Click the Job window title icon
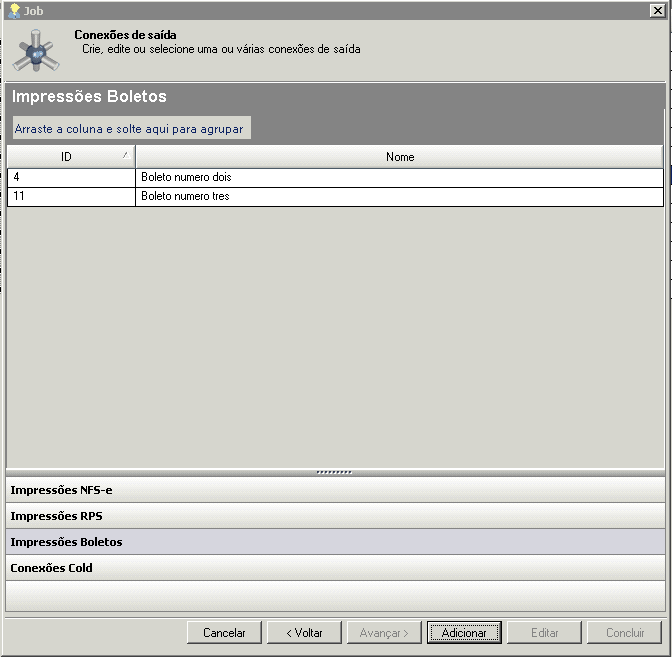The width and height of the screenshot is (672, 657). click(x=14, y=11)
